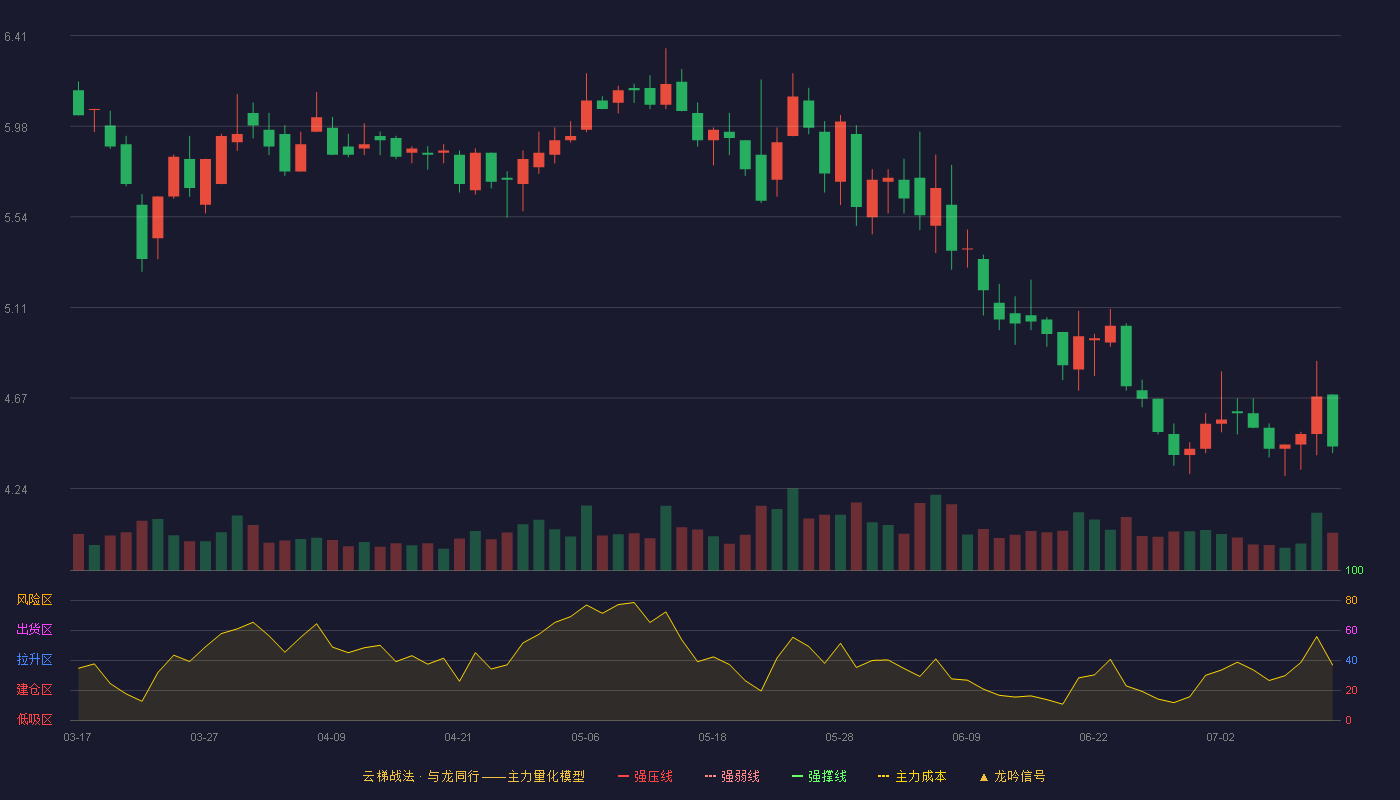The image size is (1400, 800).
Task: Click the red dash icon before 强压线
Action: (x=624, y=776)
